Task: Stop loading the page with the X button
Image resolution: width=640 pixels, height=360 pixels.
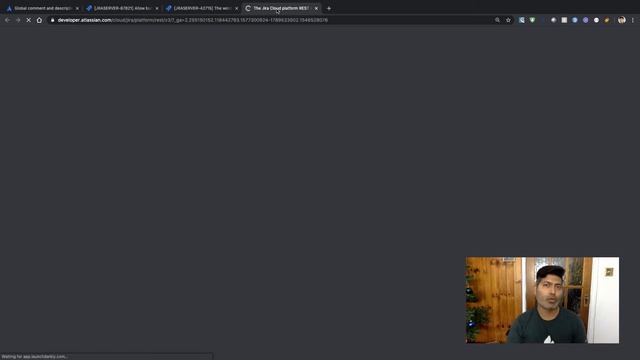Action: pyautogui.click(x=29, y=20)
